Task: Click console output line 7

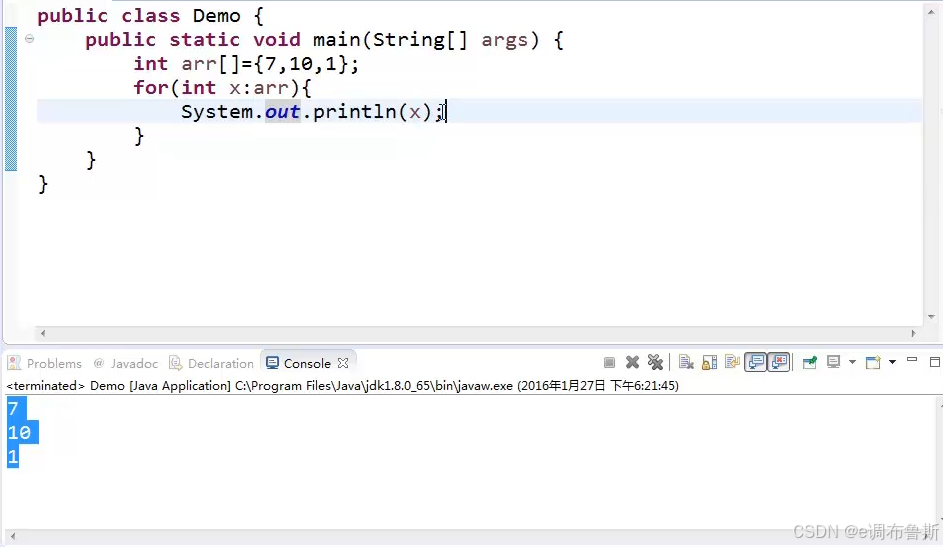Action: [x=13, y=409]
